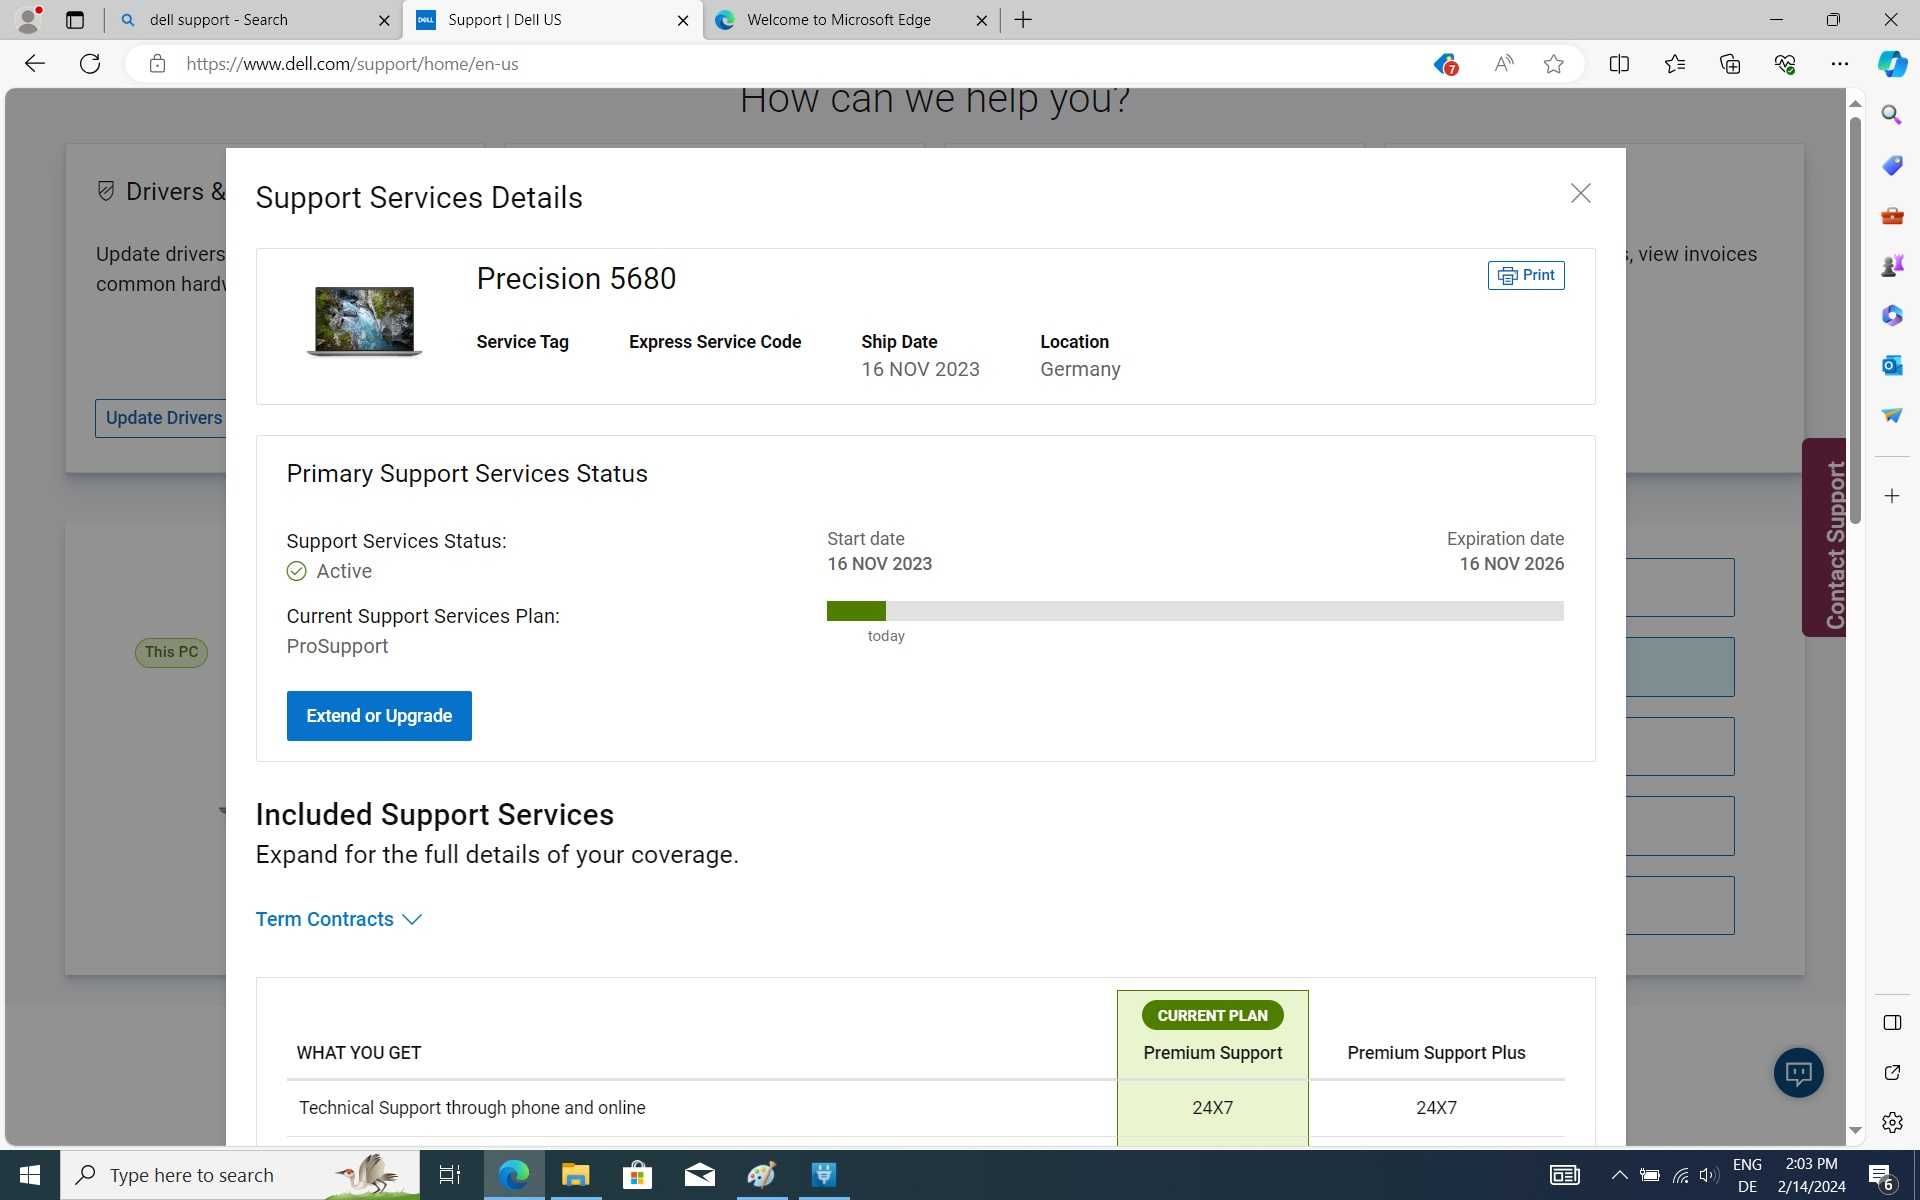
Task: Open sidebar Outlook icon
Action: [x=1892, y=365]
